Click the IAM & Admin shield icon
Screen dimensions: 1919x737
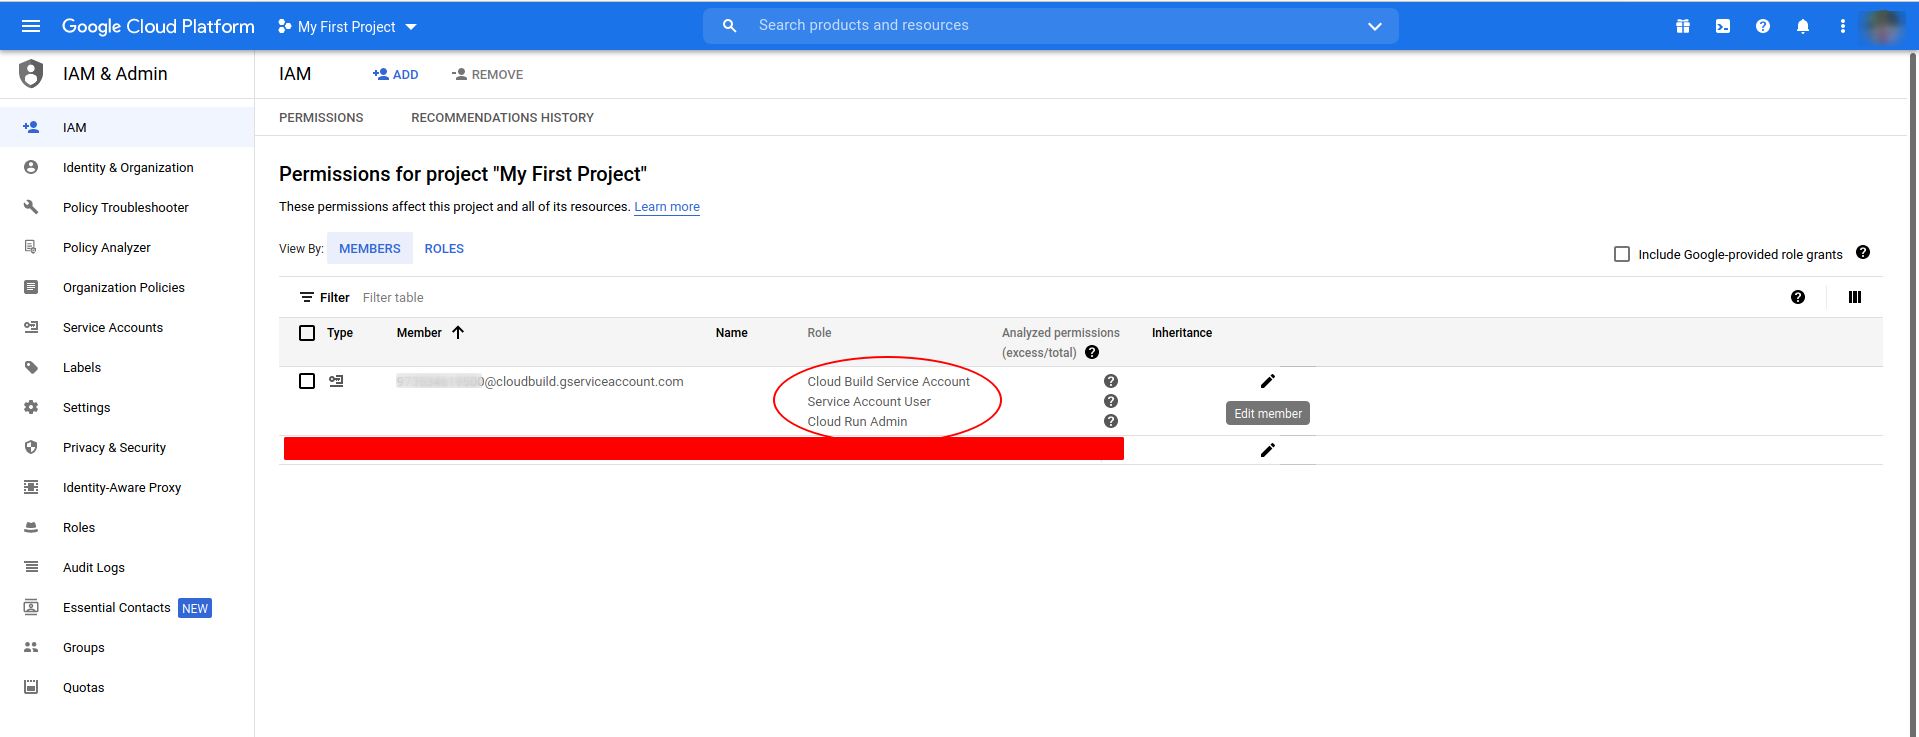point(32,73)
